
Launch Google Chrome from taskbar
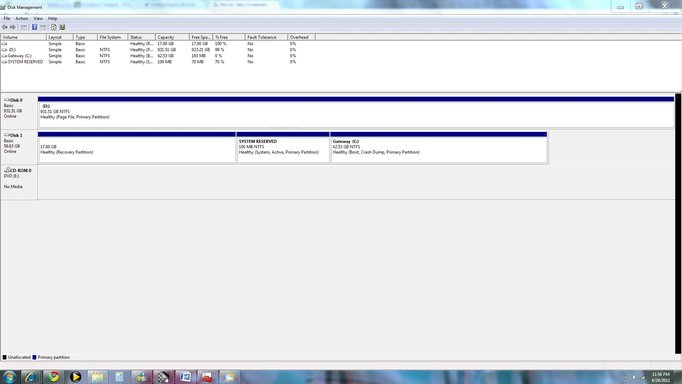[x=53, y=377]
